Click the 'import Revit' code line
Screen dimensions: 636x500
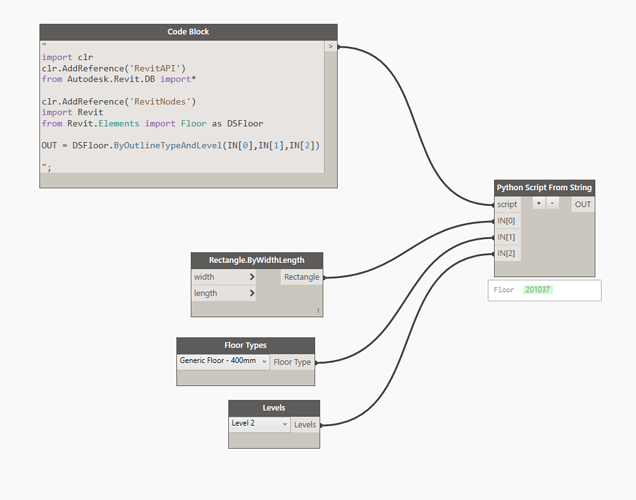(x=72, y=112)
